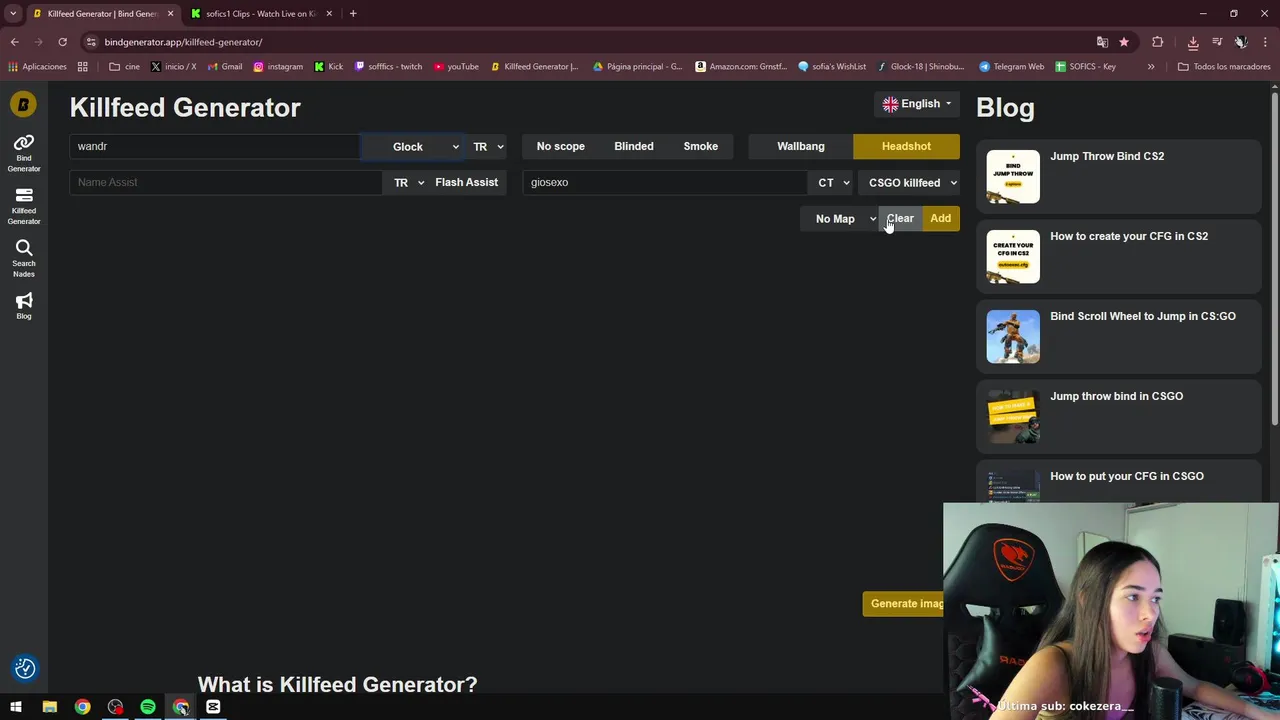Viewport: 1280px width, 720px height.
Task: Open Killfeed Generator in the sidebar
Action: 24,206
